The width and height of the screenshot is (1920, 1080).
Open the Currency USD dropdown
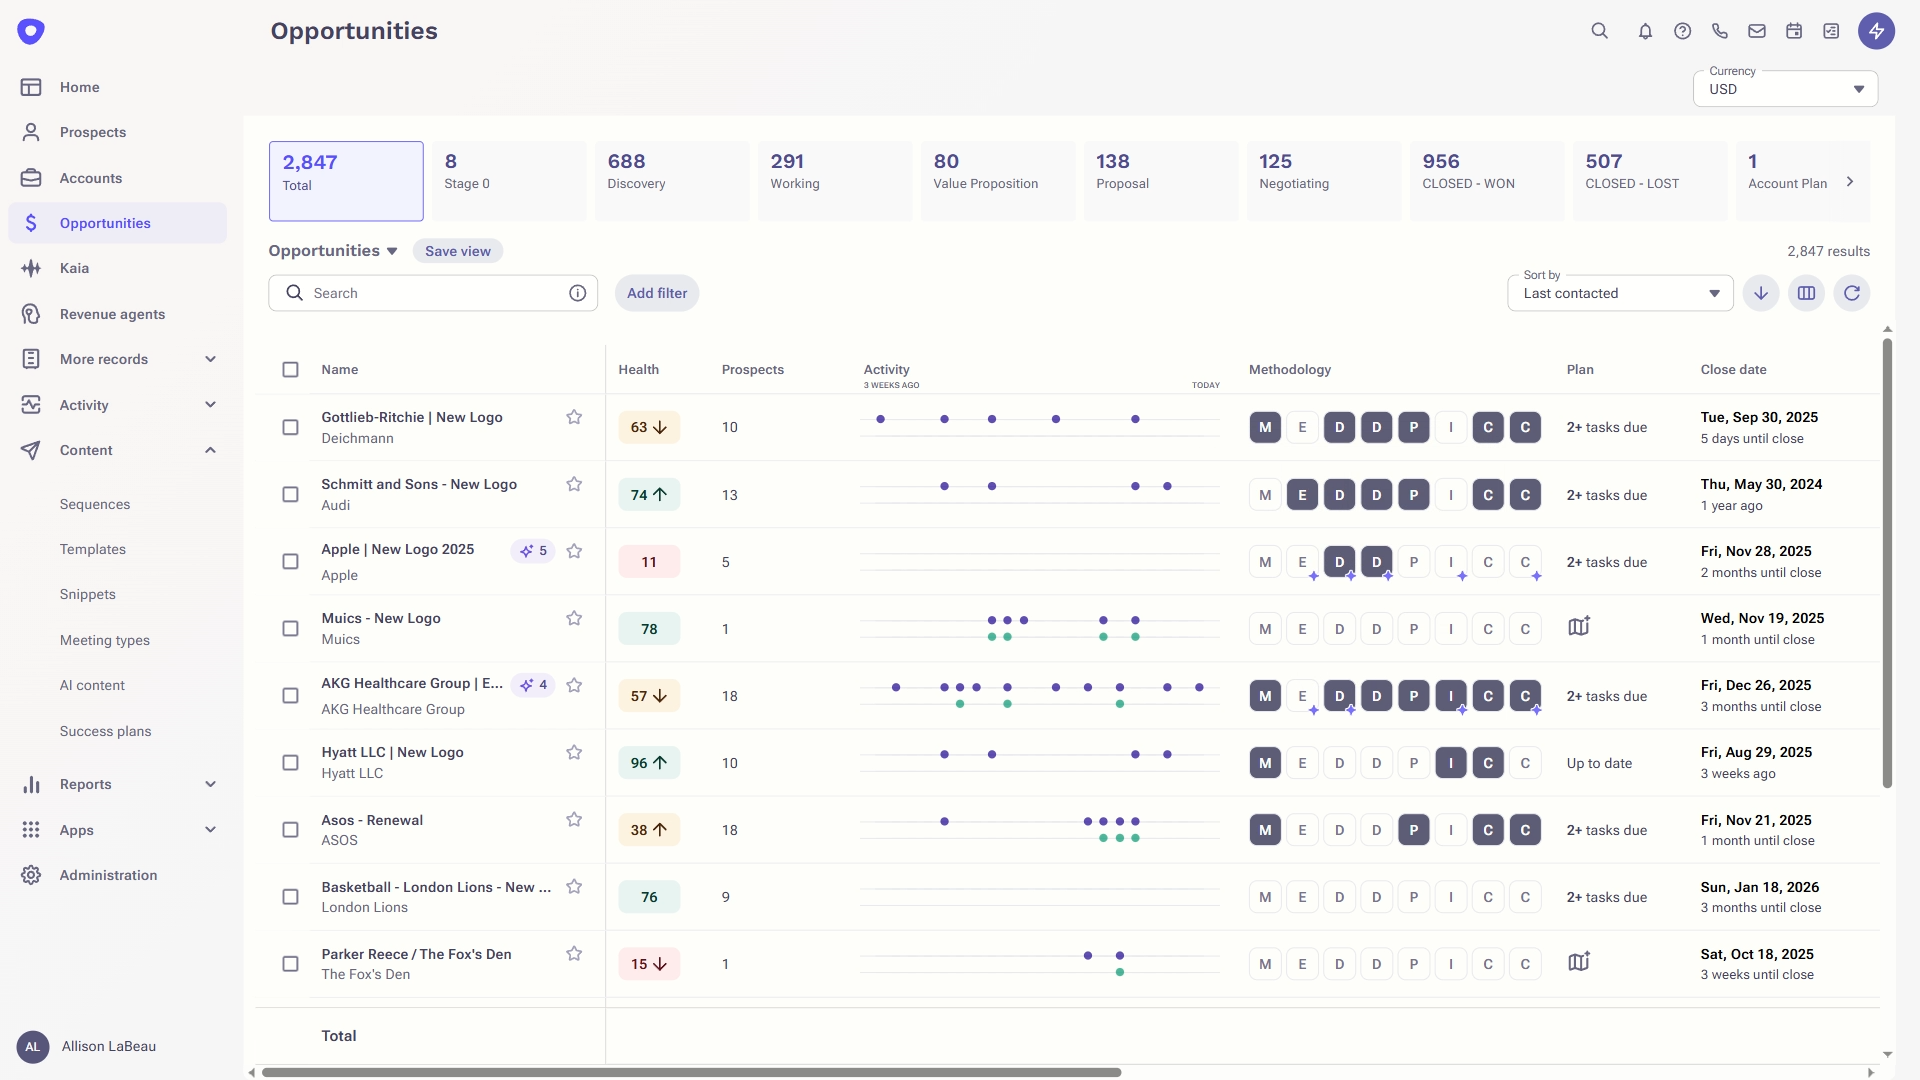1785,89
